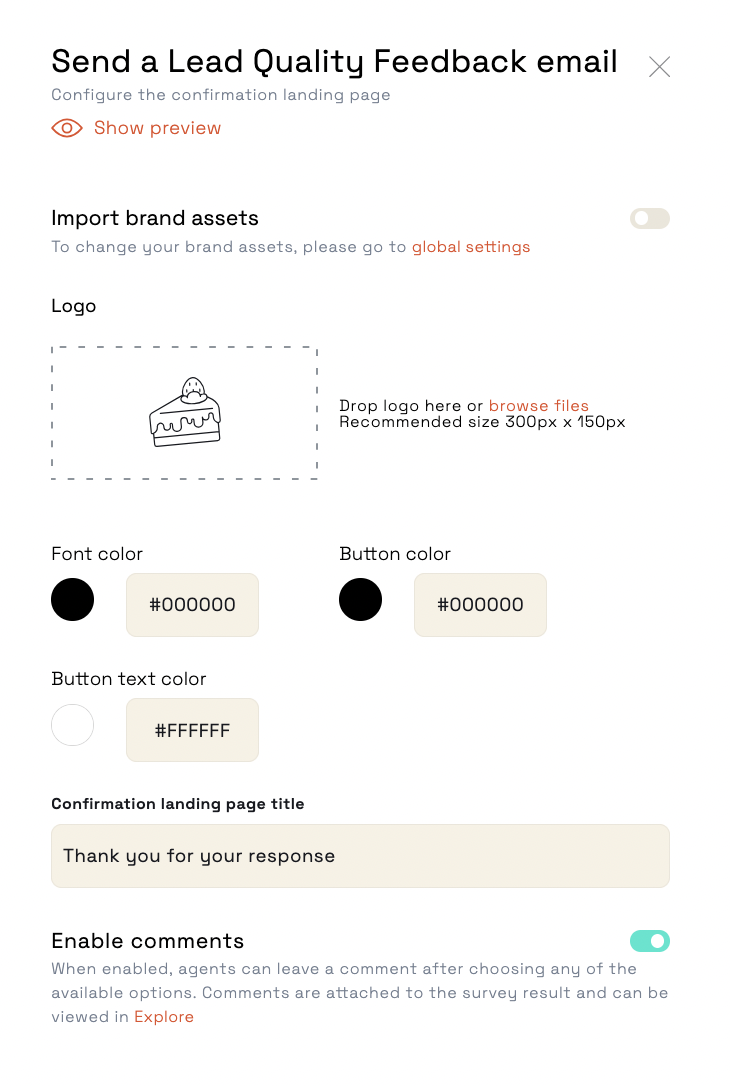This screenshot has height=1086, width=730.
Task: Click the Confirmation landing page title field
Action: (360, 856)
